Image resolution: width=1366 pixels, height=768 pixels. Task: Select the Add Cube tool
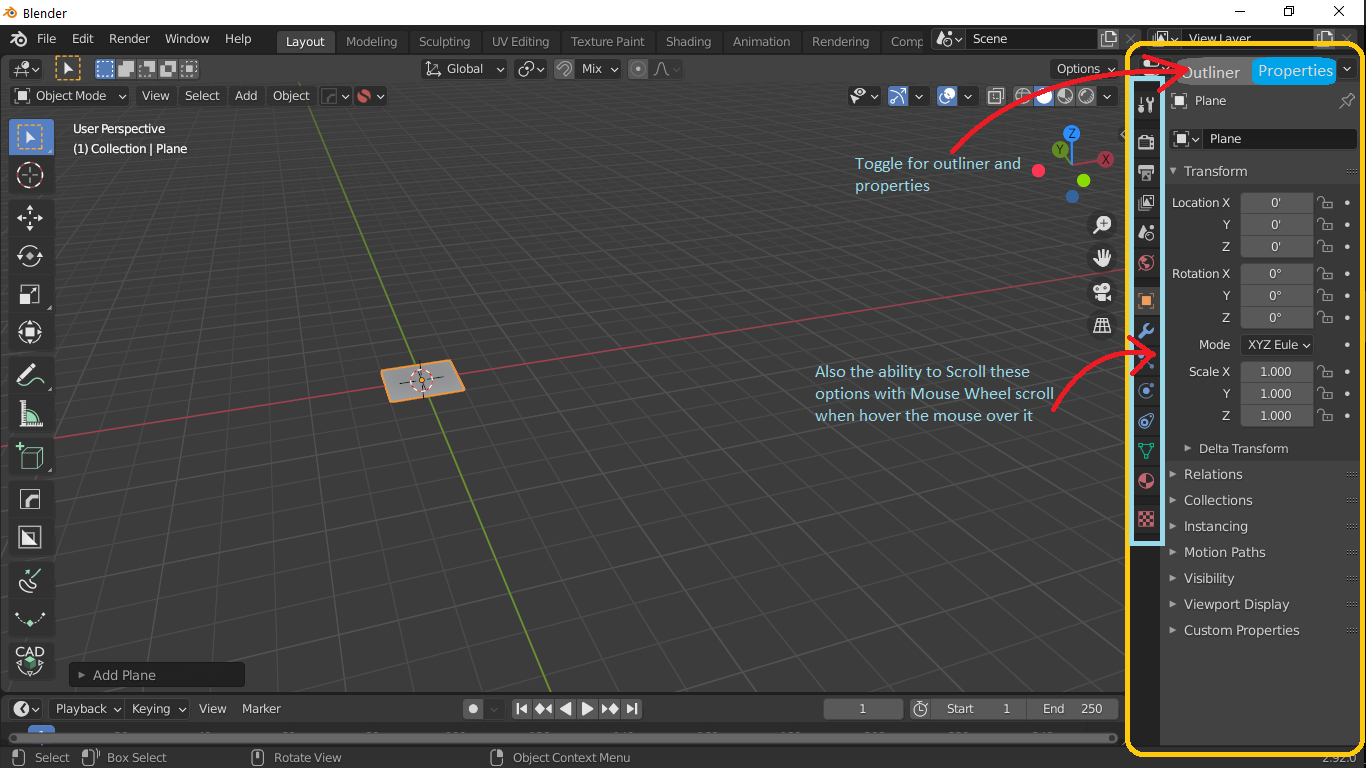click(31, 457)
